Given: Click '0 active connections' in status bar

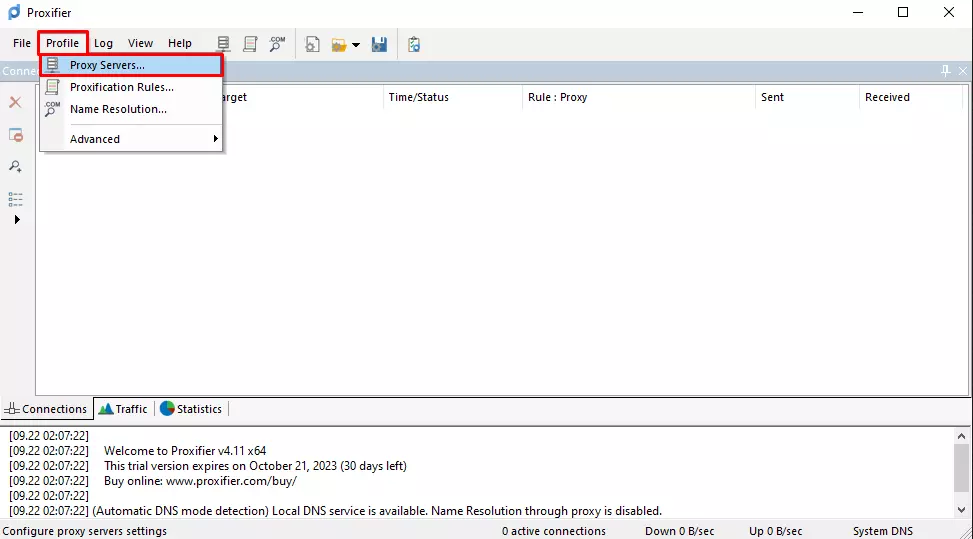Looking at the screenshot, I should click(554, 532).
